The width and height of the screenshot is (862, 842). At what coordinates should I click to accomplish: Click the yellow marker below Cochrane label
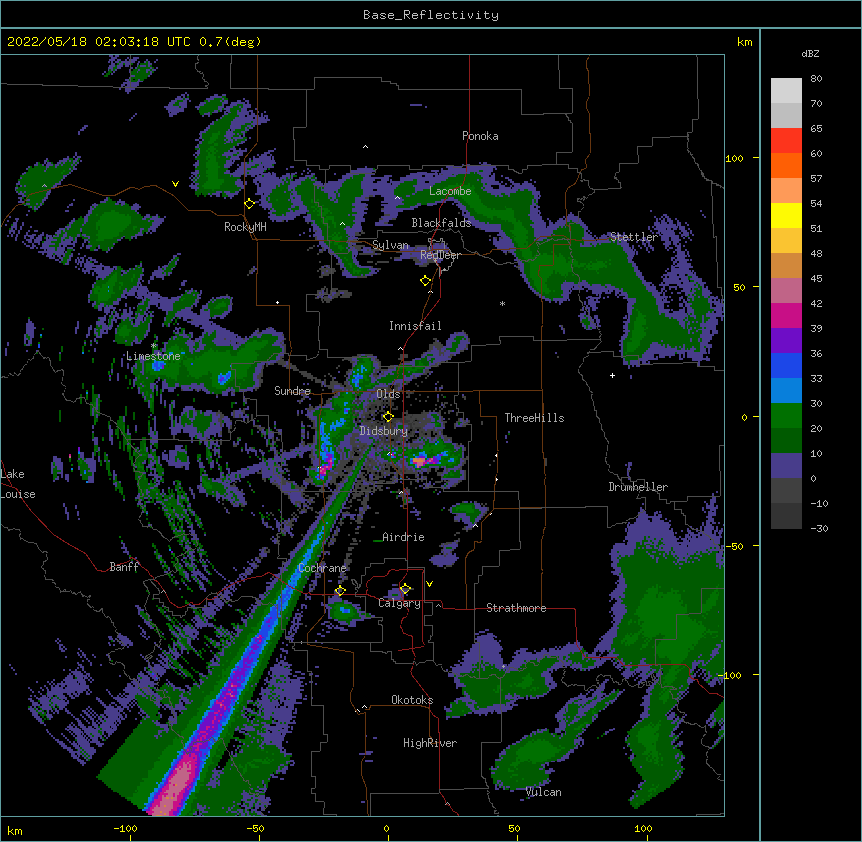coord(340,591)
